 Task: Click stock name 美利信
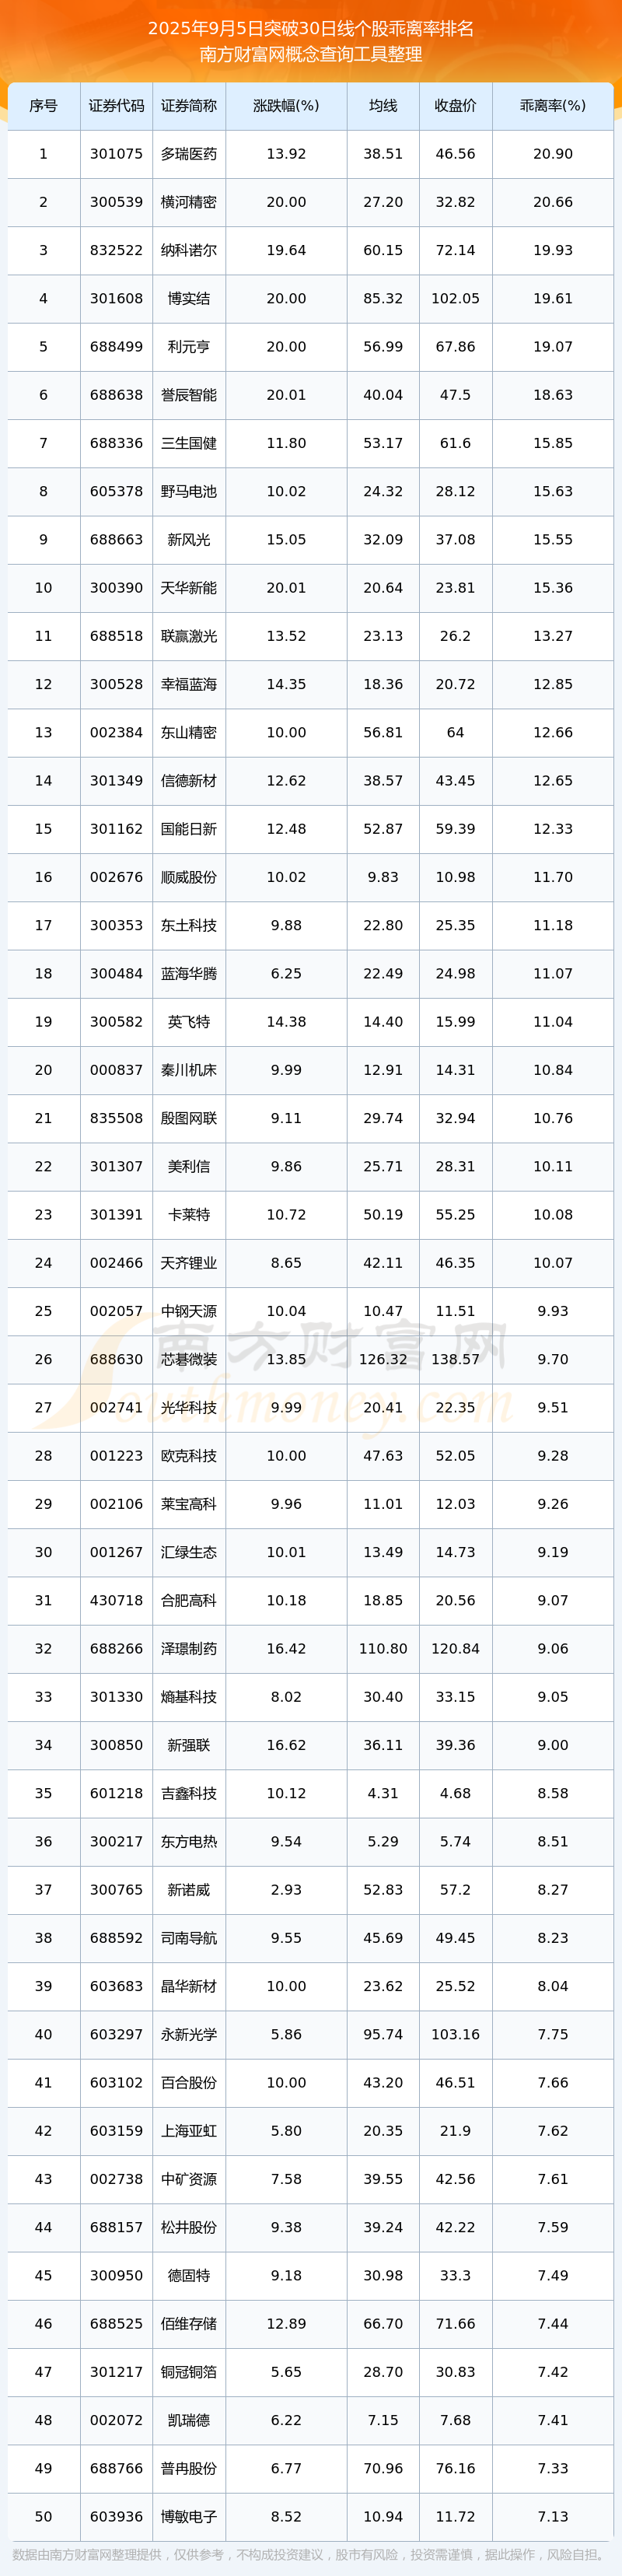coord(189,1167)
